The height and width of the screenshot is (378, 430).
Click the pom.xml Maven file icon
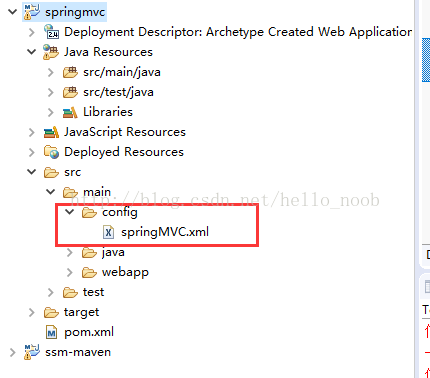coord(51,332)
